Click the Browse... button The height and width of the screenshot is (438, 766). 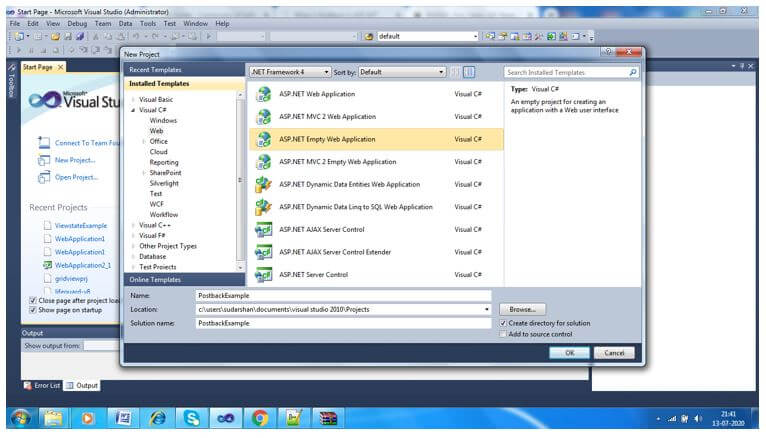click(x=522, y=310)
